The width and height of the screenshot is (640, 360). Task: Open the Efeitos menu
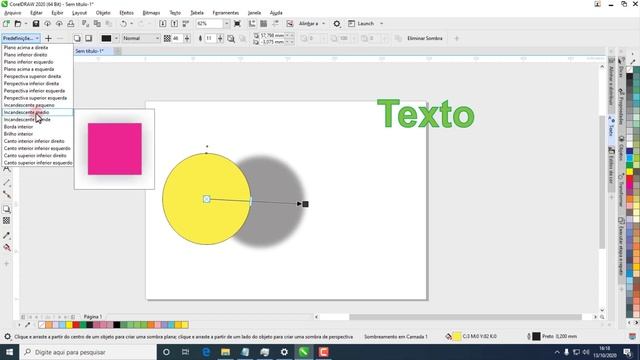[126, 13]
